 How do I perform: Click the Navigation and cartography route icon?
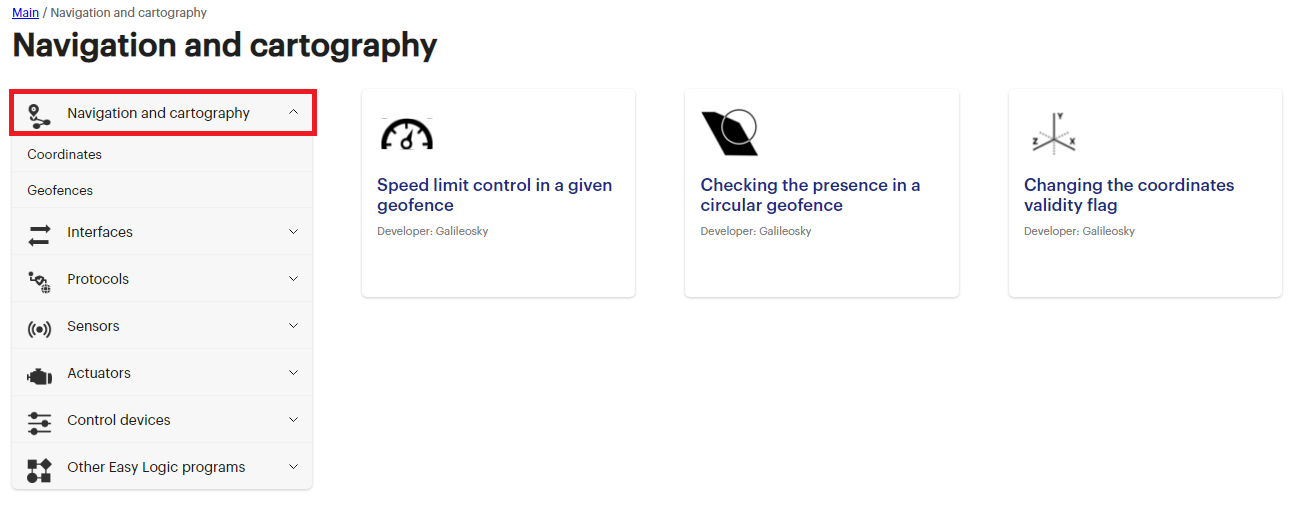[x=39, y=114]
